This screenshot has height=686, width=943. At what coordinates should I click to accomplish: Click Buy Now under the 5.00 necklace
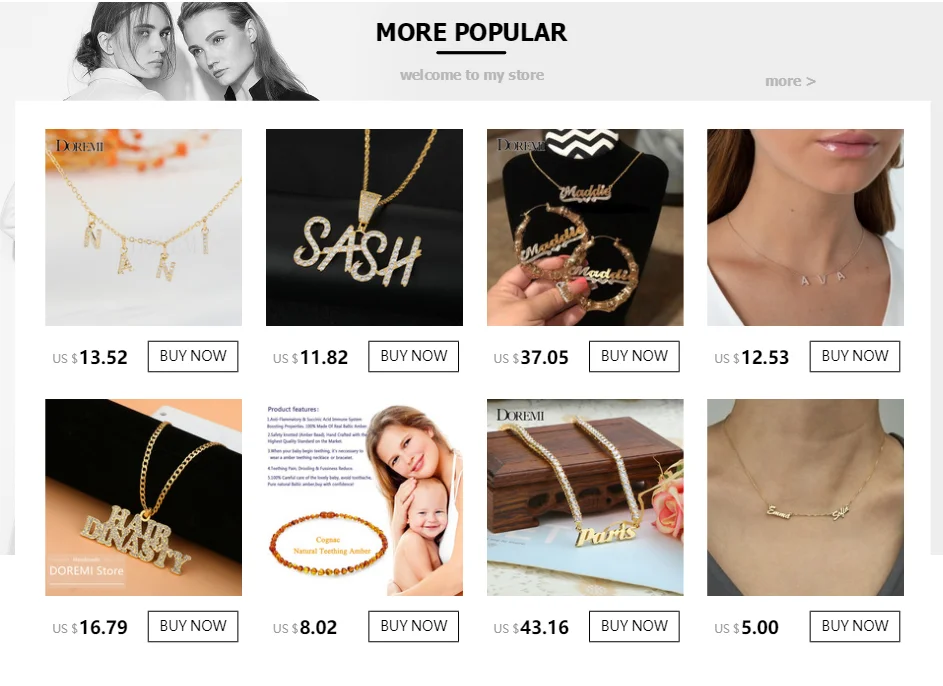(855, 626)
